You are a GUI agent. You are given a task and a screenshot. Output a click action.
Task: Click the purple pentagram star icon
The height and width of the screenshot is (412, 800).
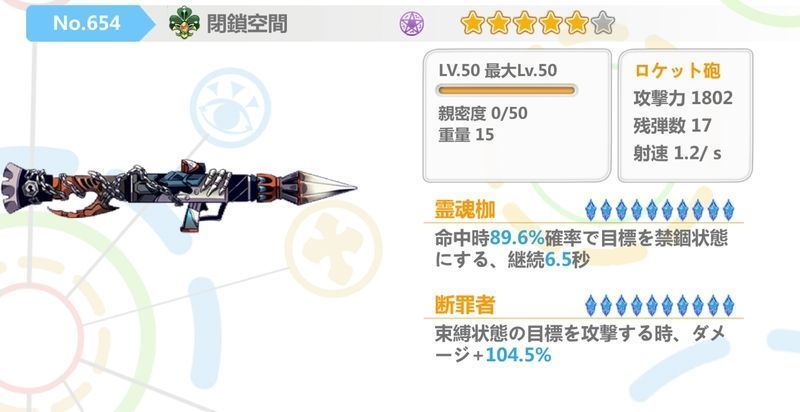point(412,23)
